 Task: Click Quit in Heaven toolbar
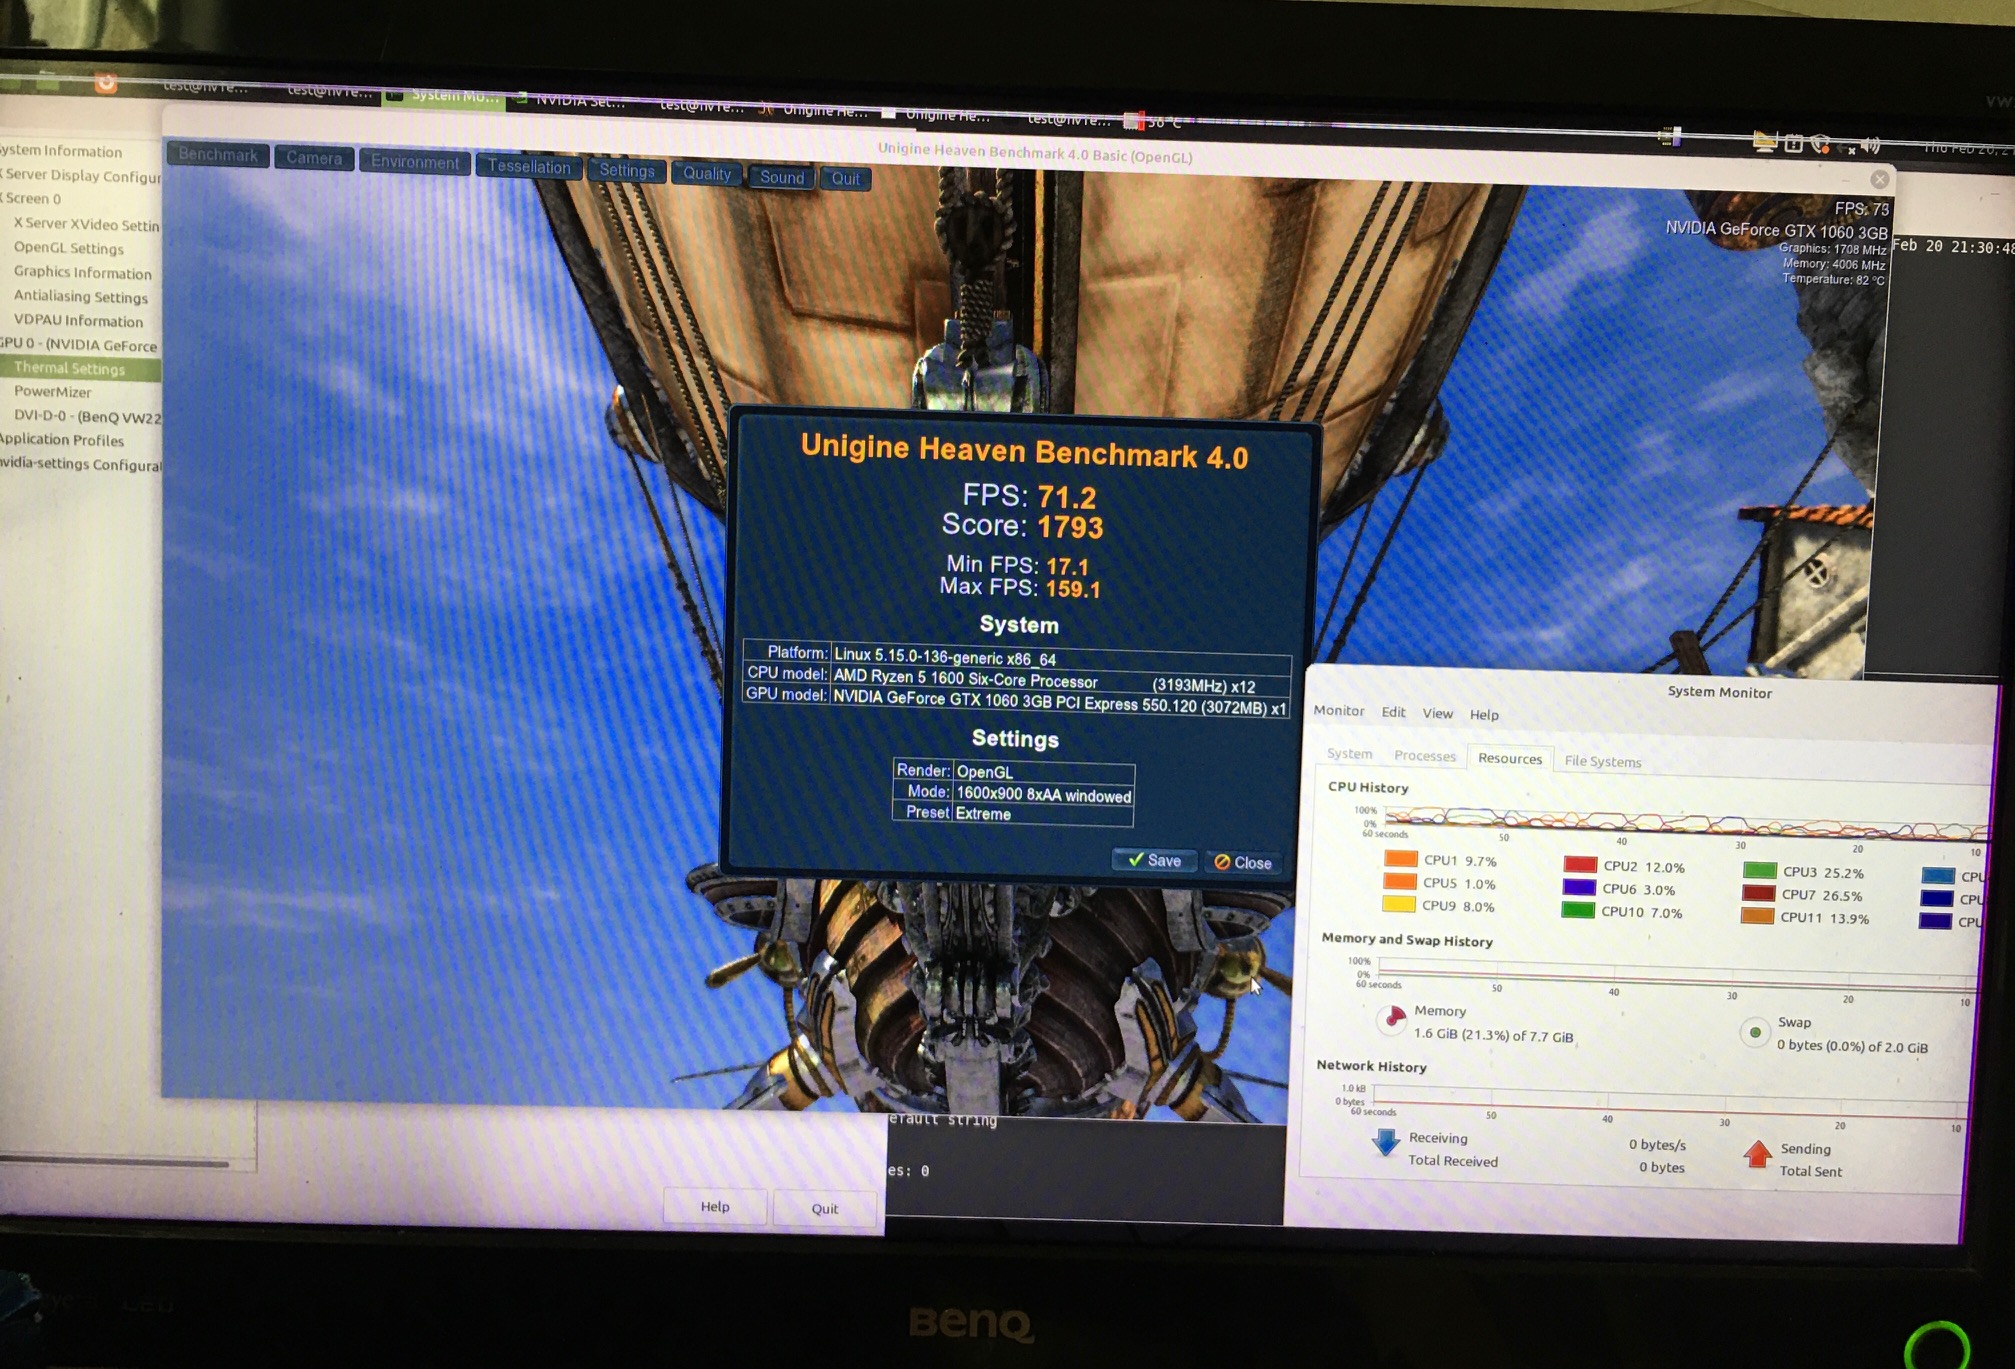tap(846, 179)
